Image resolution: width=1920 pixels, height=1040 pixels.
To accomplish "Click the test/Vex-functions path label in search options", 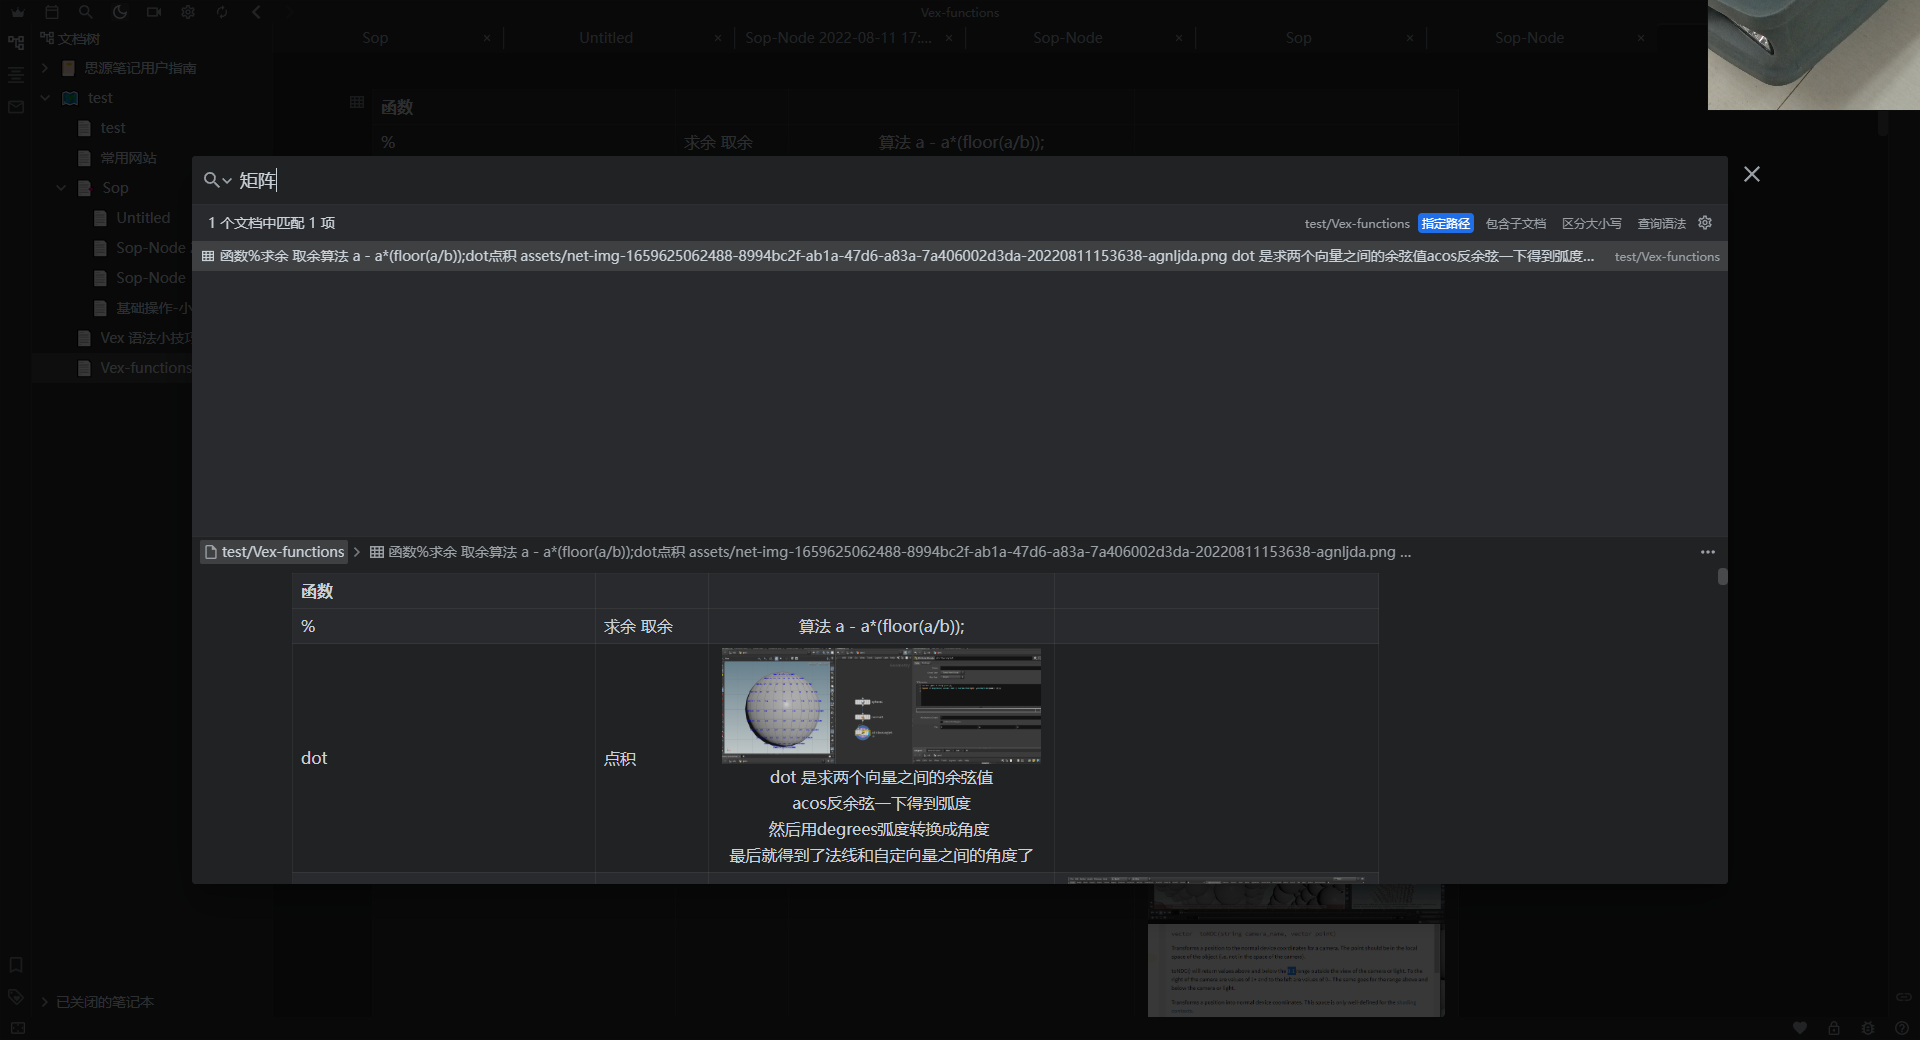I will (x=1357, y=223).
